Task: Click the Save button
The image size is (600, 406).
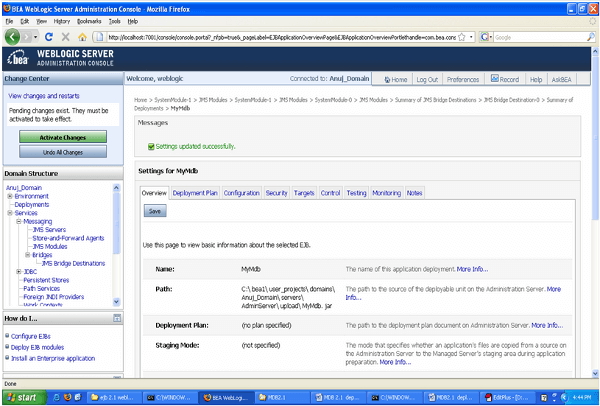Action: tap(155, 211)
